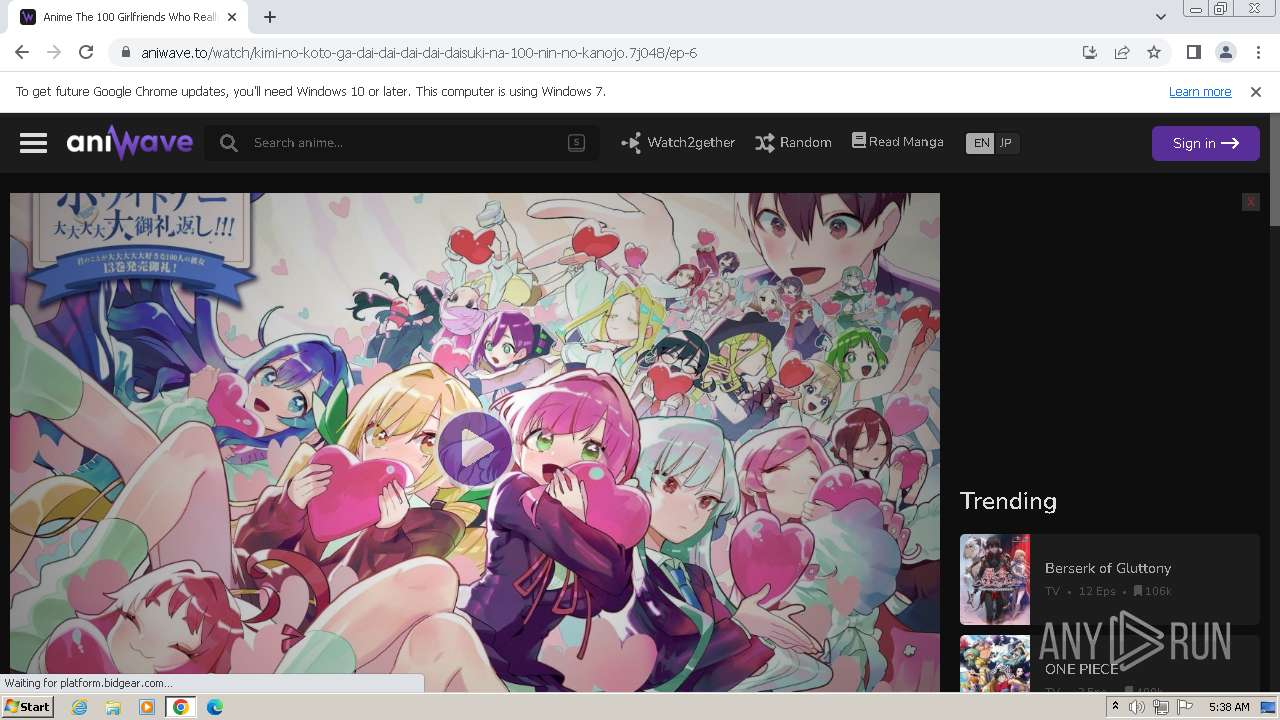Image resolution: width=1280 pixels, height=720 pixels.
Task: Switch title language to JP
Action: (1006, 143)
